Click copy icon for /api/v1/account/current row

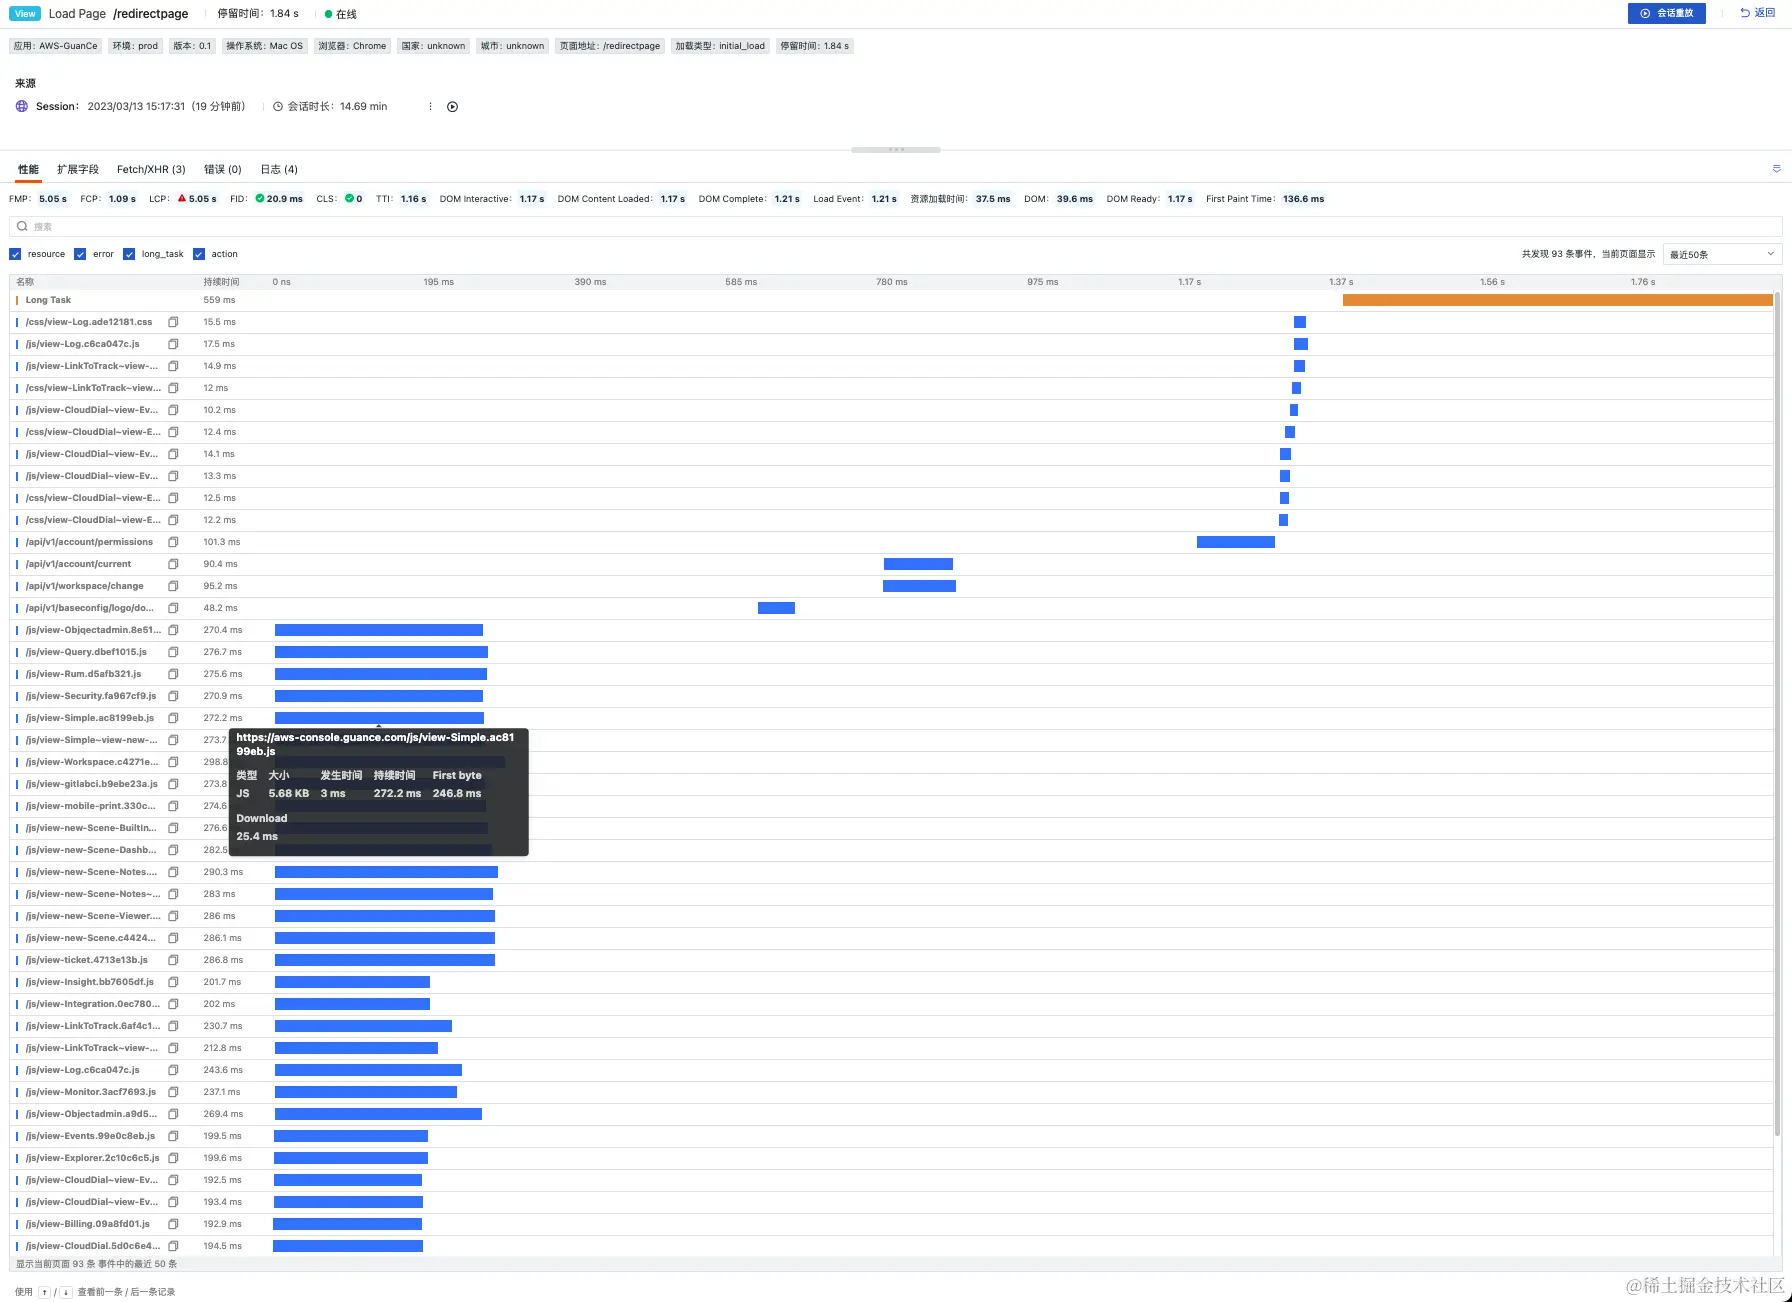173,564
